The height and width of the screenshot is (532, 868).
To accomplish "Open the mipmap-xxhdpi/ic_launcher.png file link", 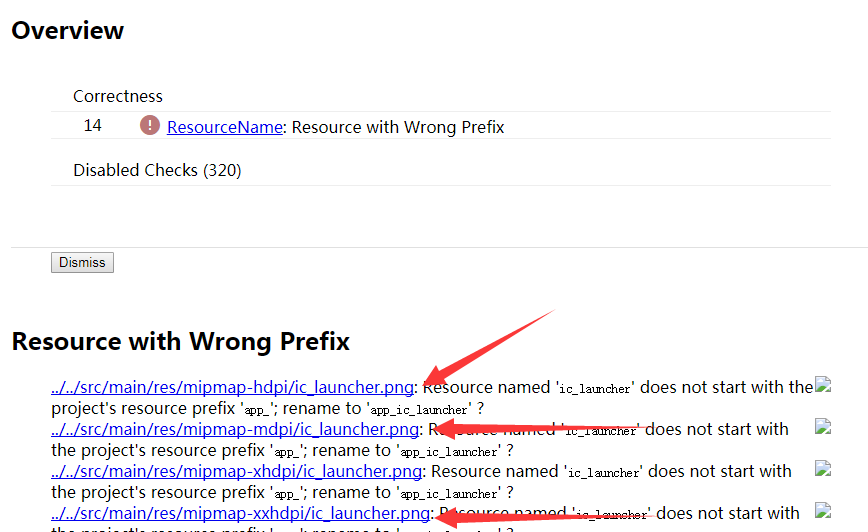I will point(241,513).
